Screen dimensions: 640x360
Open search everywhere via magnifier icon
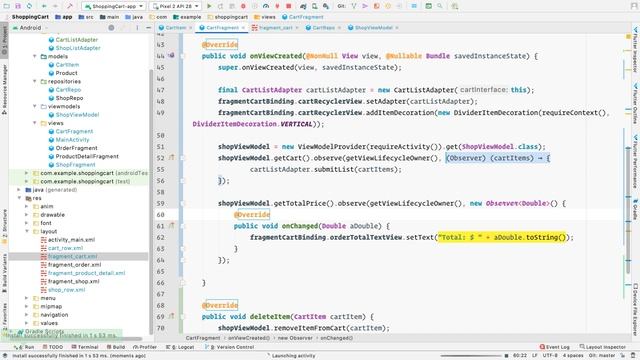click(x=440, y=6)
